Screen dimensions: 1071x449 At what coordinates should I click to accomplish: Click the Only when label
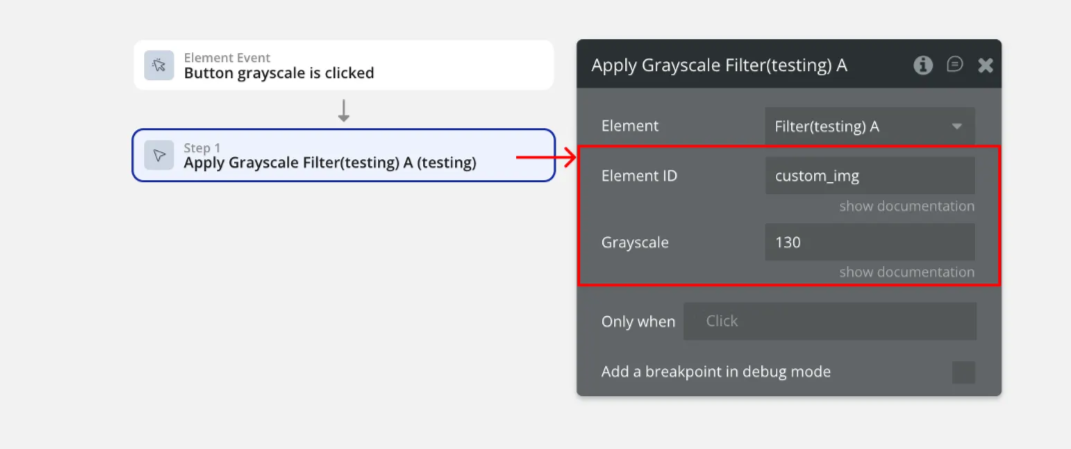pyautogui.click(x=638, y=322)
